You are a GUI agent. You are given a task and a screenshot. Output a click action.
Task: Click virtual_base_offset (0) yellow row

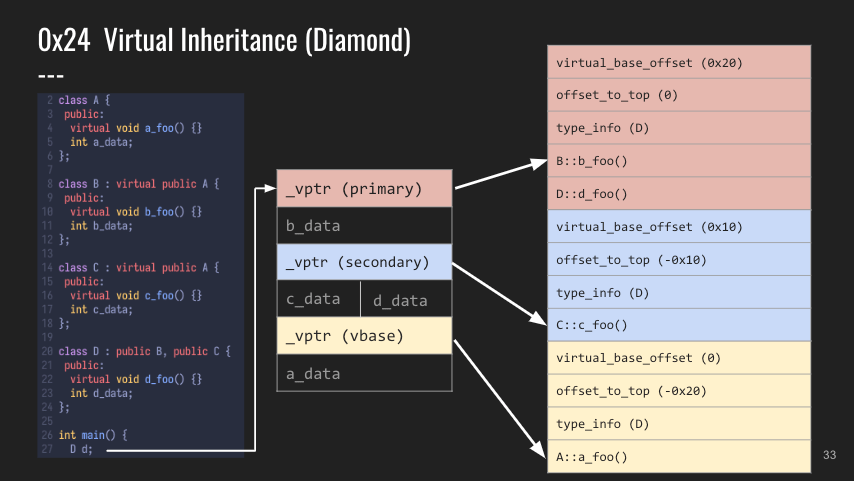tap(679, 358)
